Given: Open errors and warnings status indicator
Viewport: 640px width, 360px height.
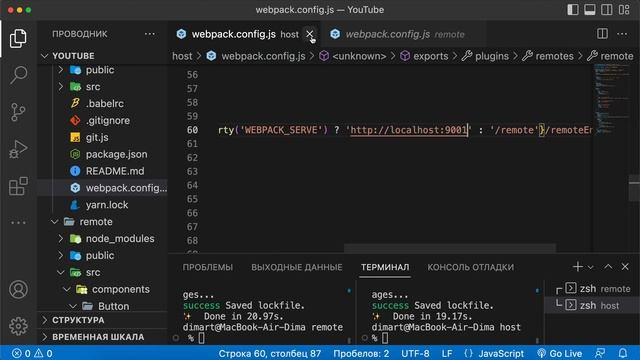Looking at the screenshot, I should (x=32, y=353).
